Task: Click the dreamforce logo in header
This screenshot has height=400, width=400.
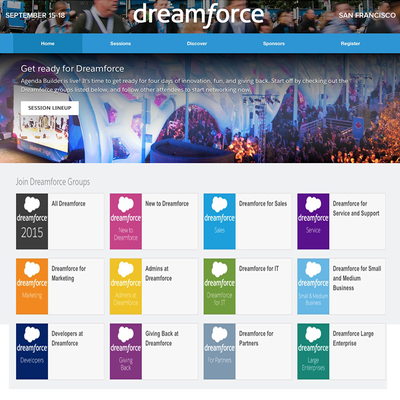Action: click(x=199, y=14)
